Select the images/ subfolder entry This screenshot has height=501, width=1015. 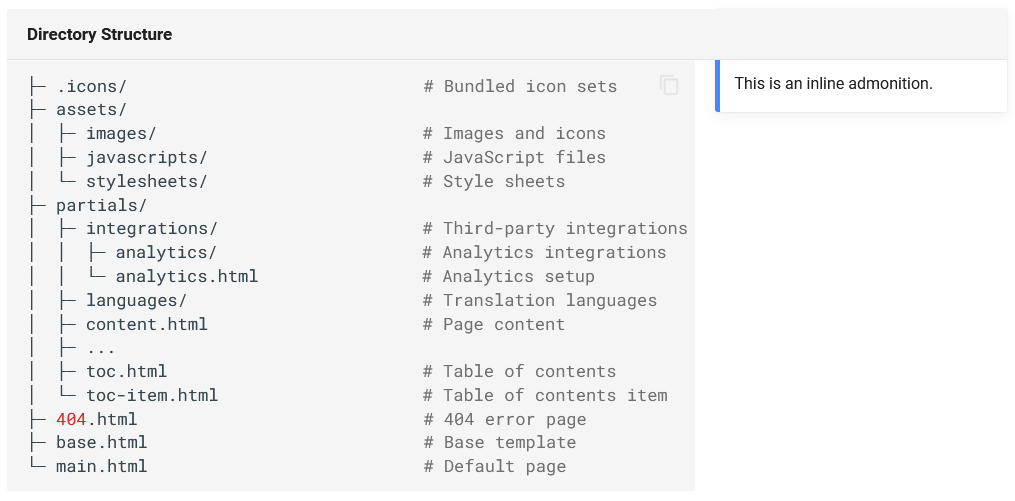point(121,133)
